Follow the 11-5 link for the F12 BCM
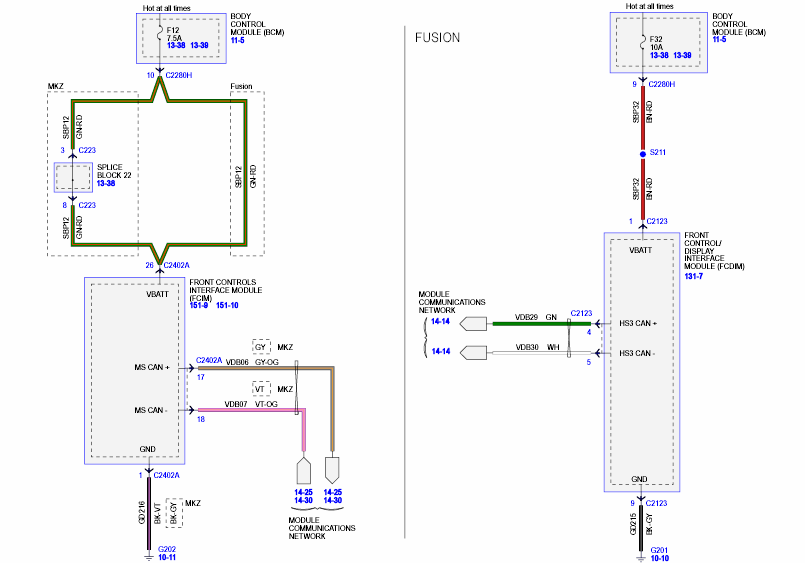The height and width of the screenshot is (563, 805). [x=237, y=40]
